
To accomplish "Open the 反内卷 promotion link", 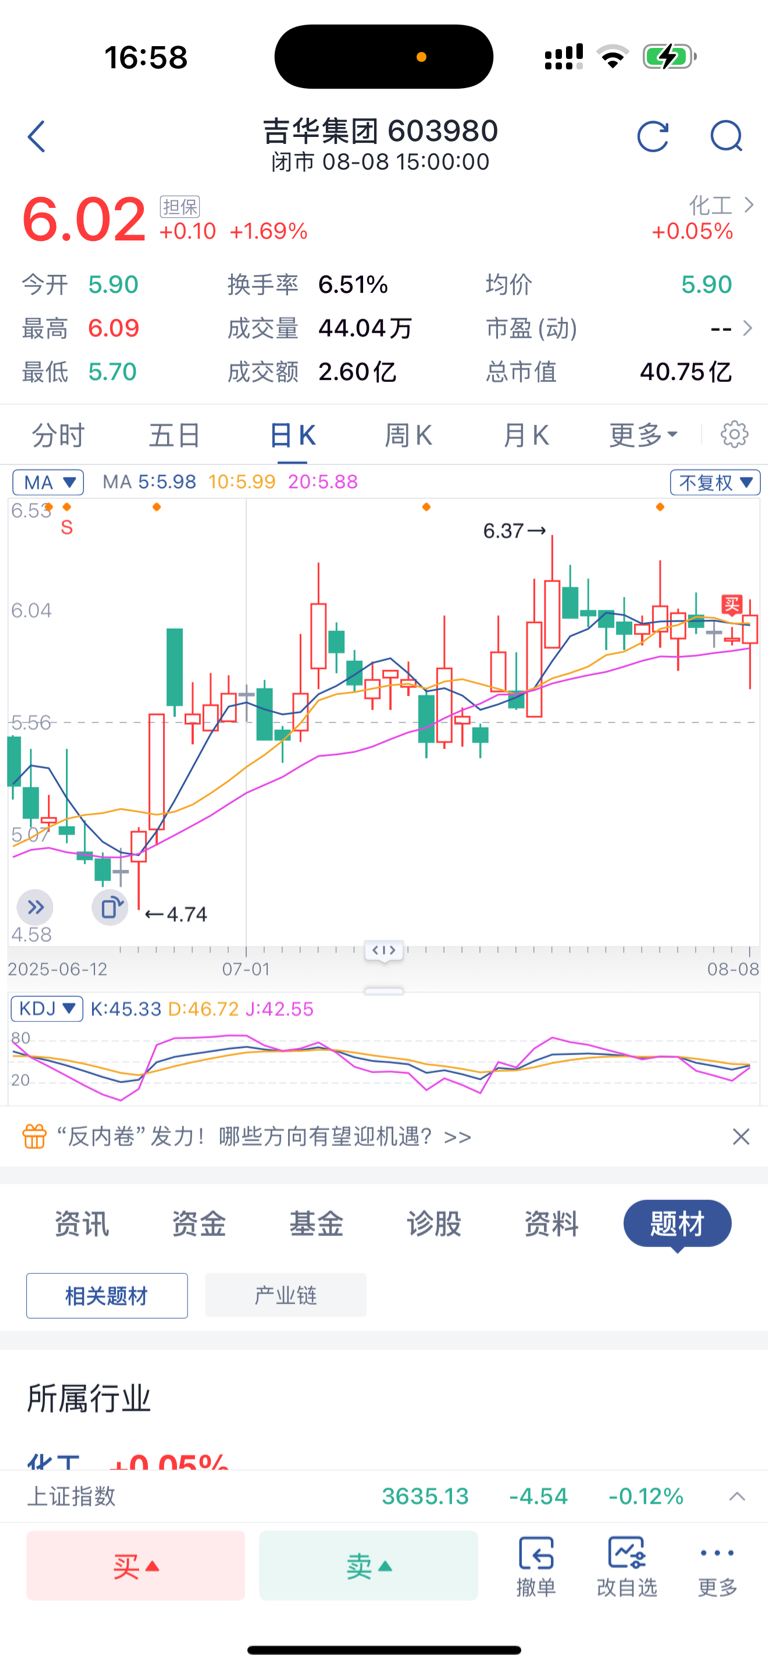I will [x=264, y=1136].
